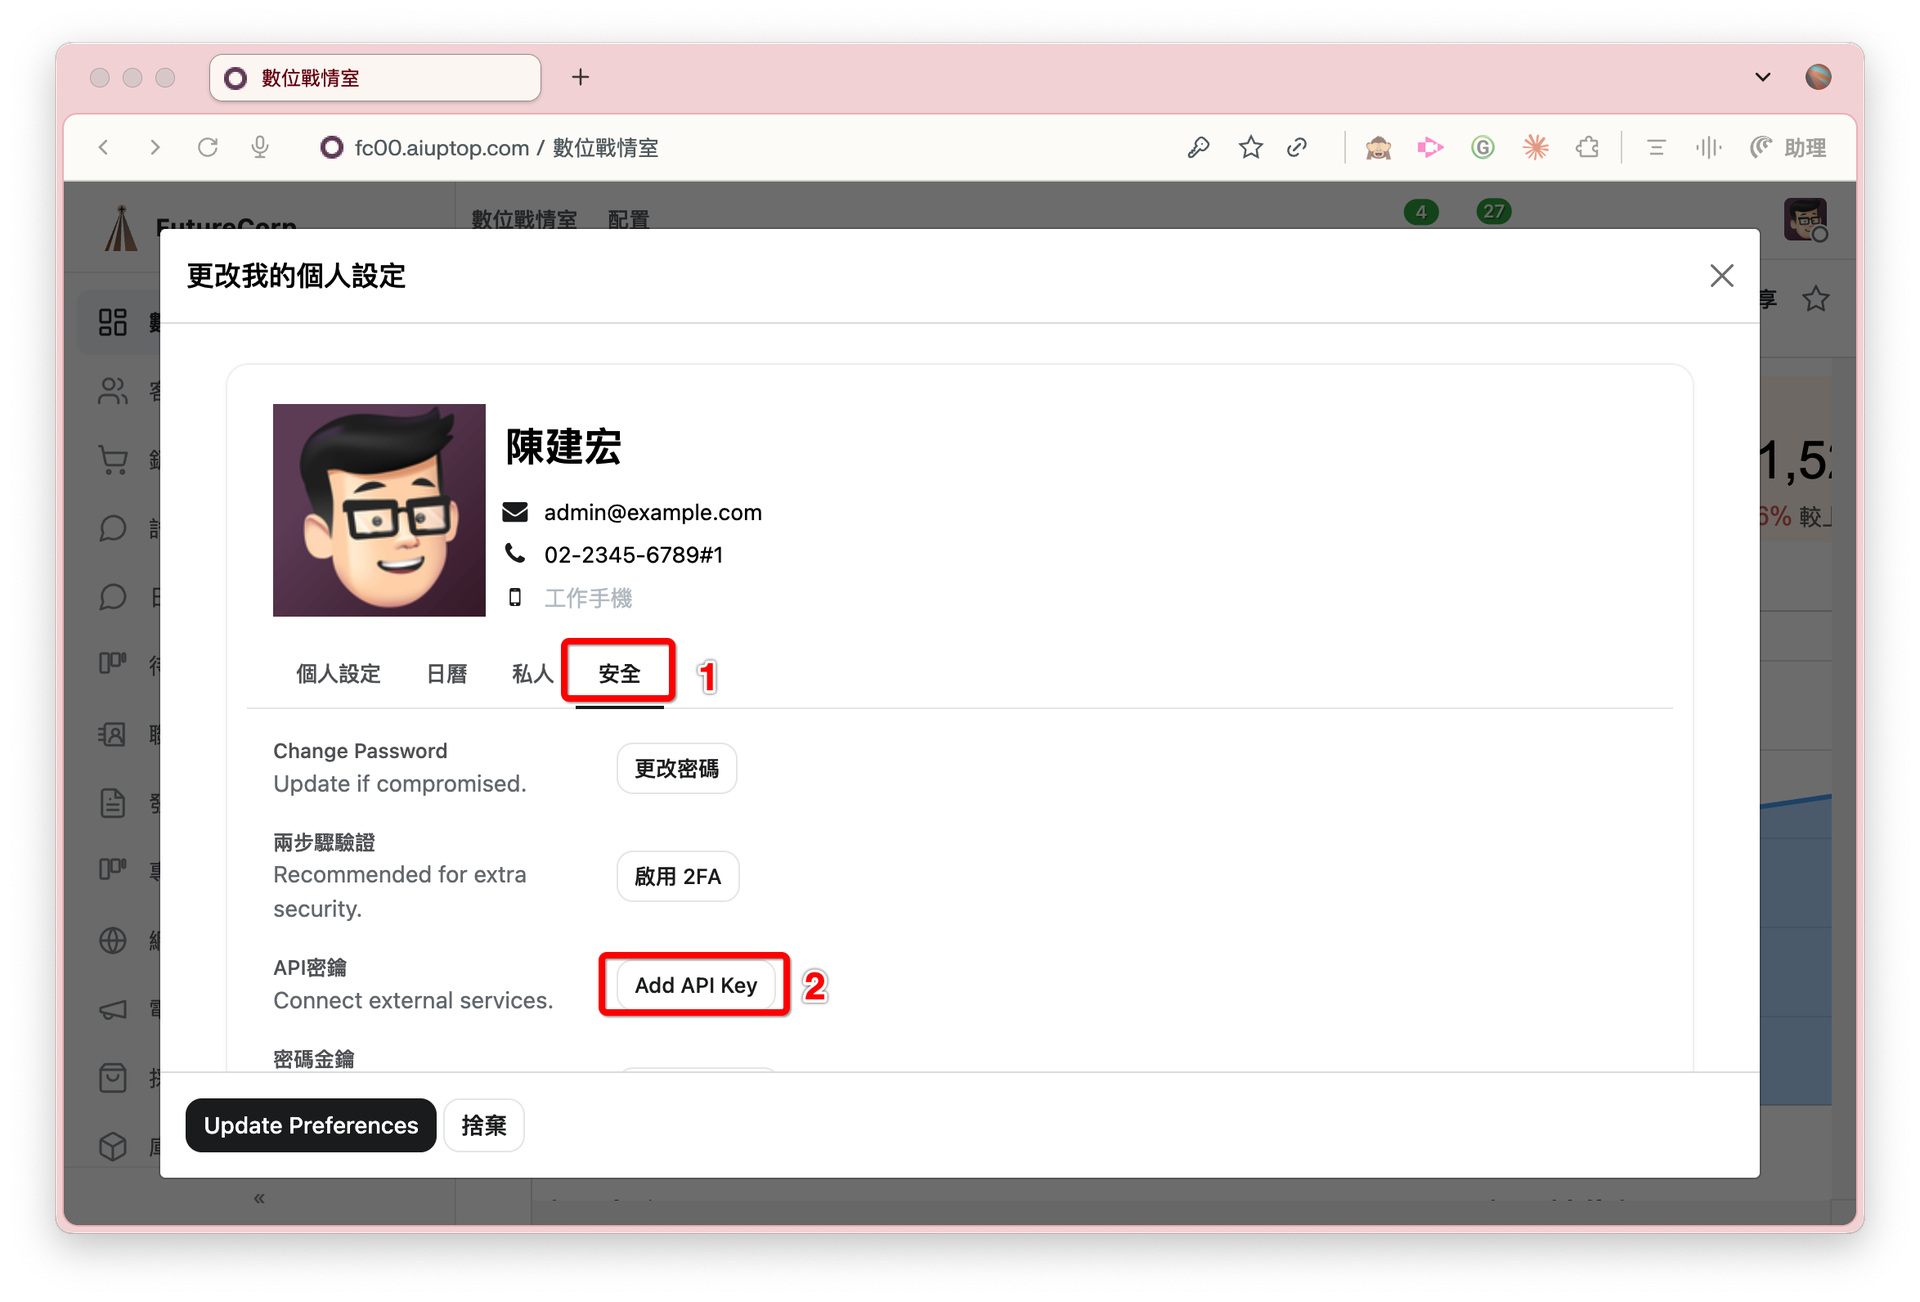Go back with browser back arrow

coord(104,148)
